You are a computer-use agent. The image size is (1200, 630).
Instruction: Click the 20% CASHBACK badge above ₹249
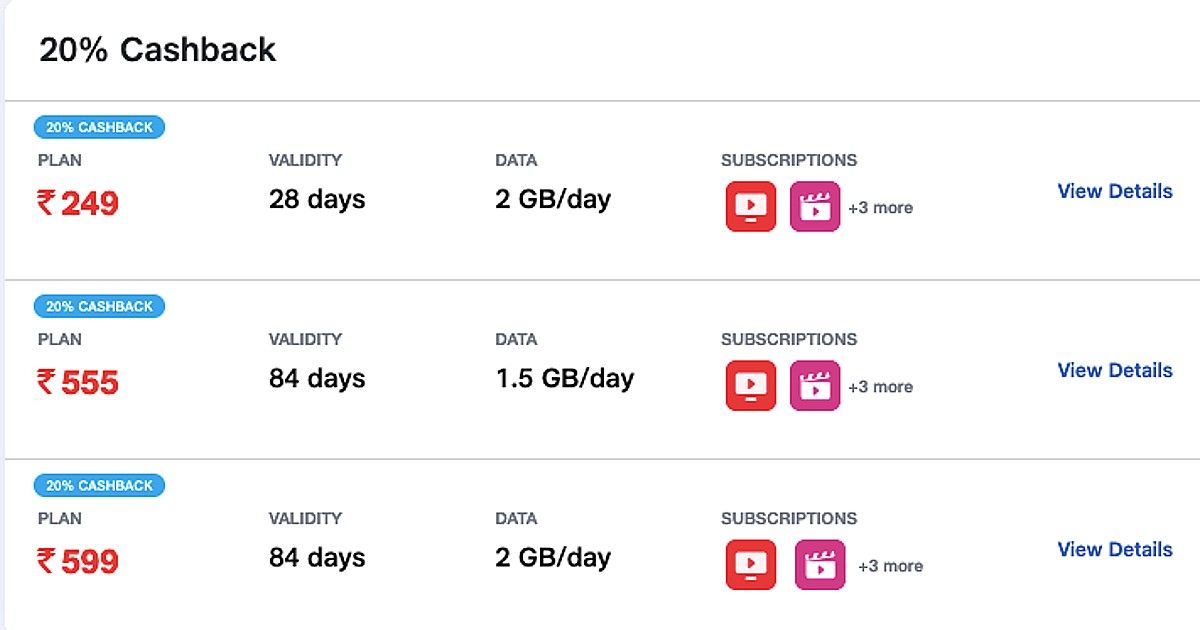coord(99,127)
